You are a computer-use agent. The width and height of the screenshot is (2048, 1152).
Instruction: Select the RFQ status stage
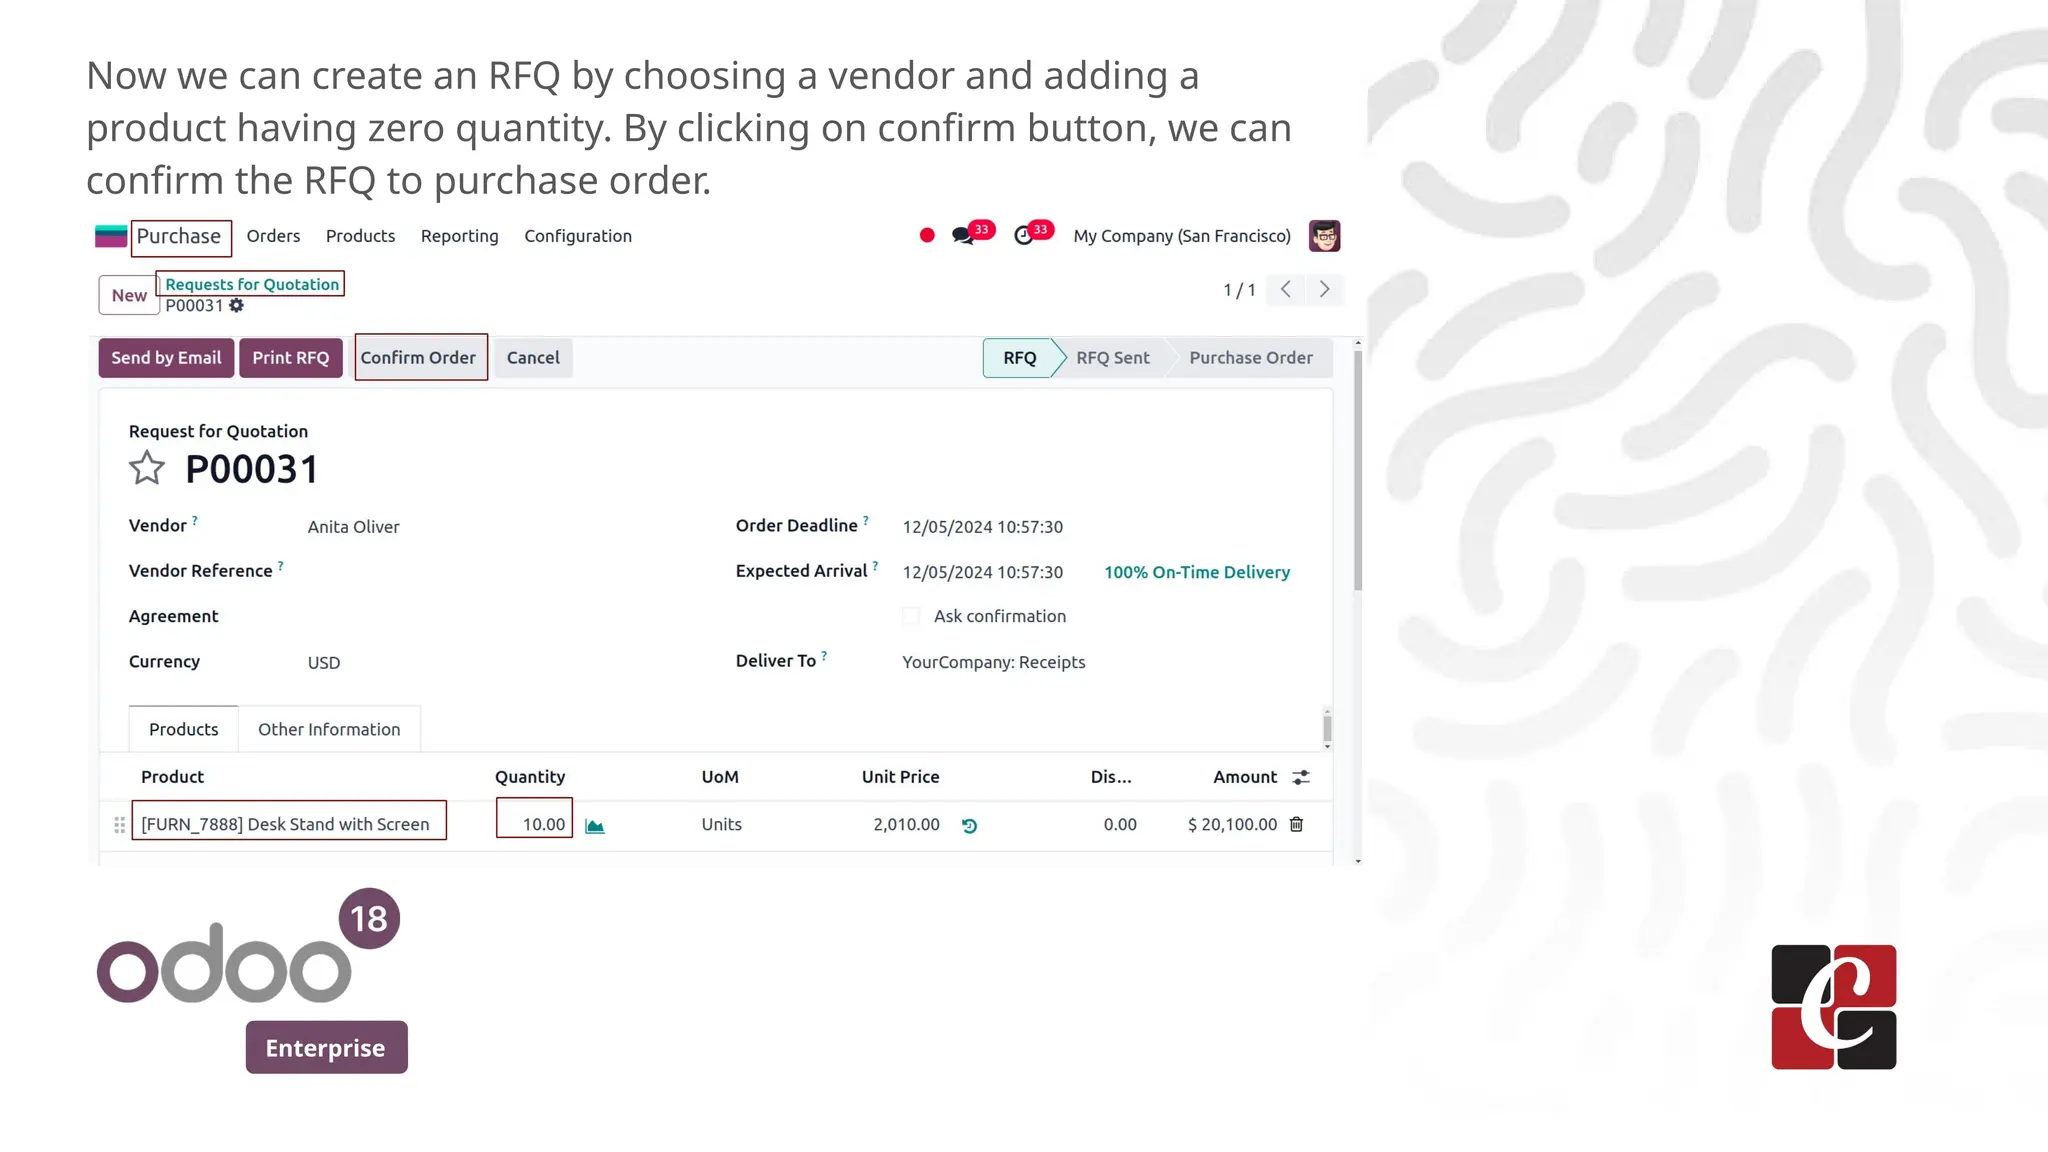[x=1019, y=357]
